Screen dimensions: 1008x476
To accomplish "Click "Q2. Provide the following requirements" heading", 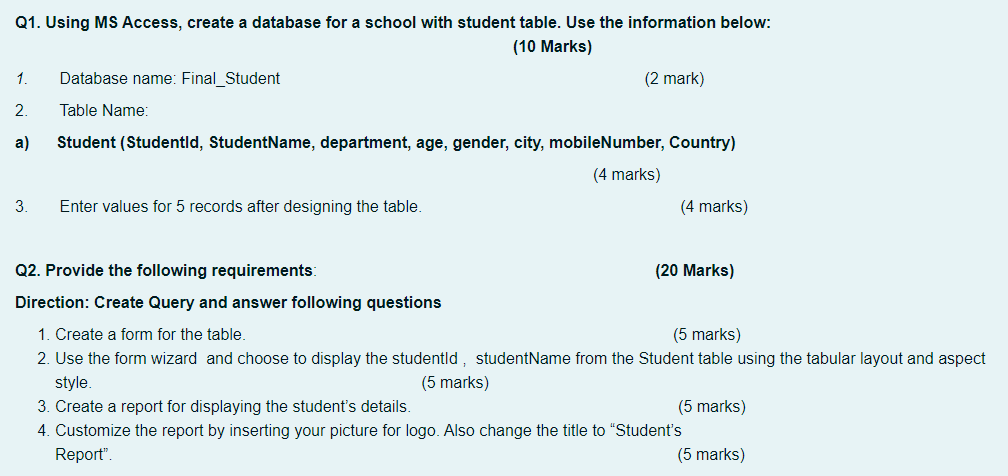I will 165,271.
